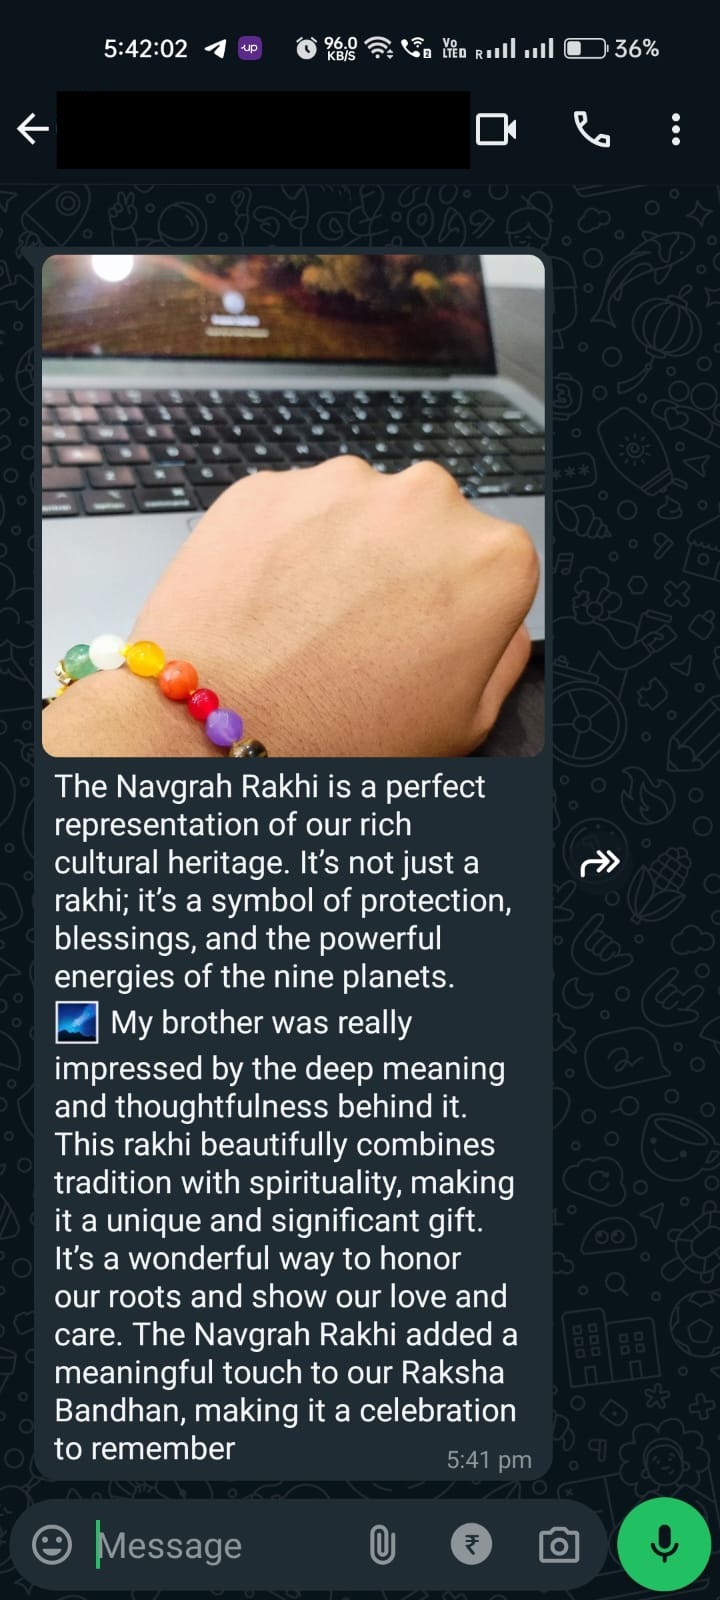Start a voice call with phone icon
Screen dimensions: 720x1600
click(x=591, y=129)
